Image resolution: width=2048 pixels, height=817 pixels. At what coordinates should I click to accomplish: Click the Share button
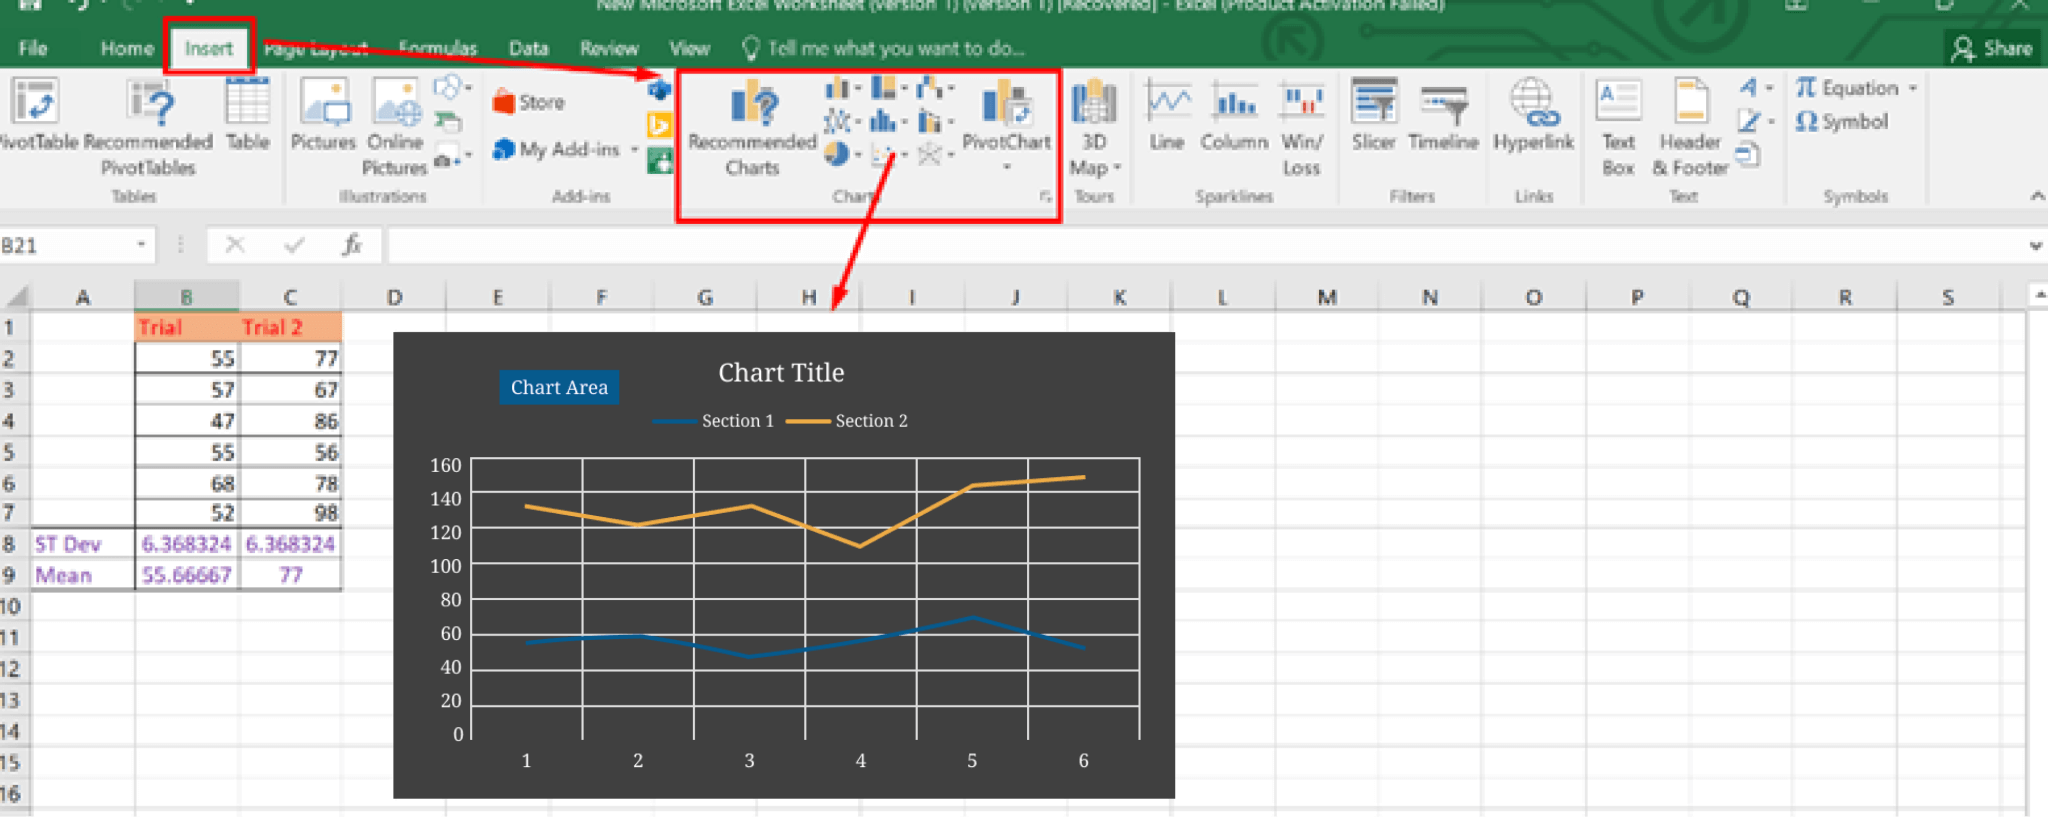(x=1993, y=48)
